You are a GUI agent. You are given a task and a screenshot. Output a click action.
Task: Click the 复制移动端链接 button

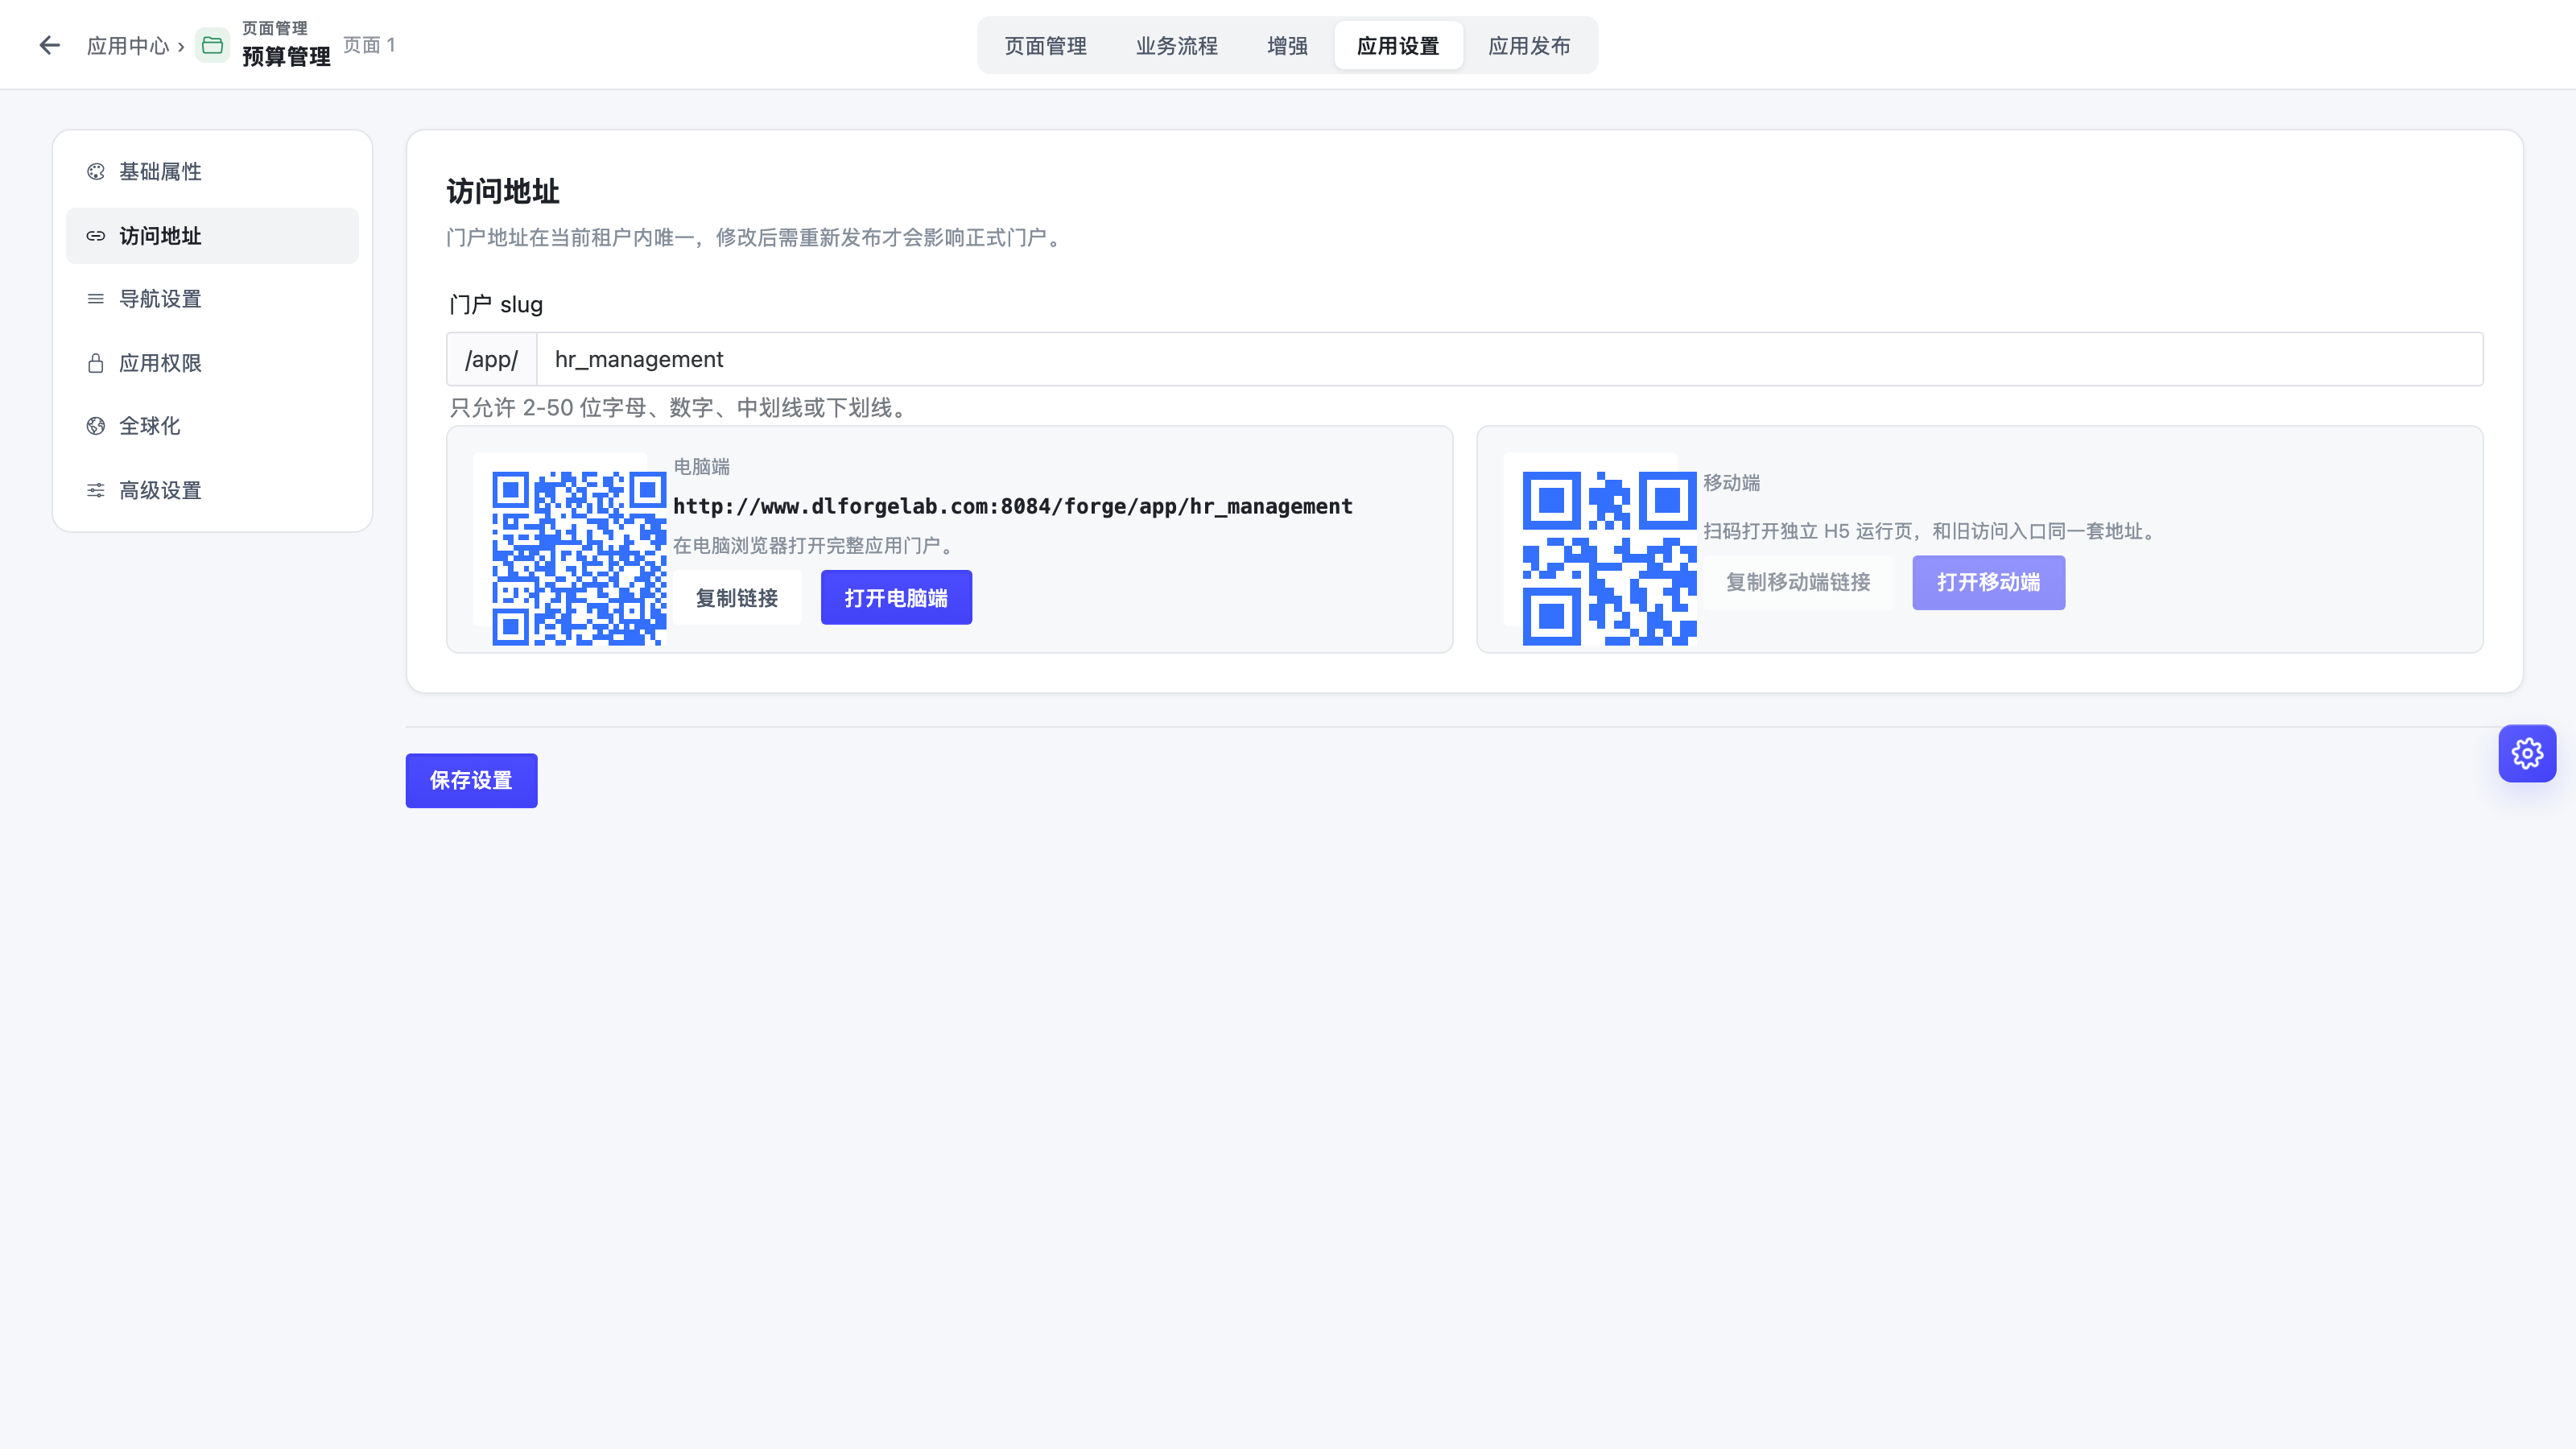click(x=1798, y=582)
